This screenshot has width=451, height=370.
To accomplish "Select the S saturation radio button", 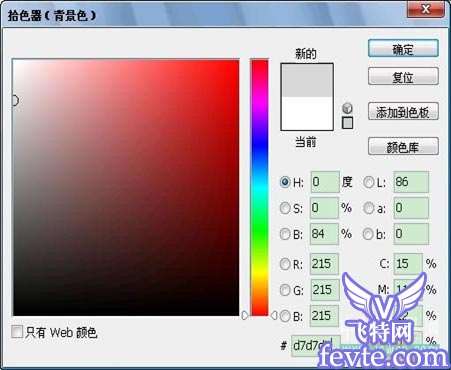I will [x=285, y=208].
